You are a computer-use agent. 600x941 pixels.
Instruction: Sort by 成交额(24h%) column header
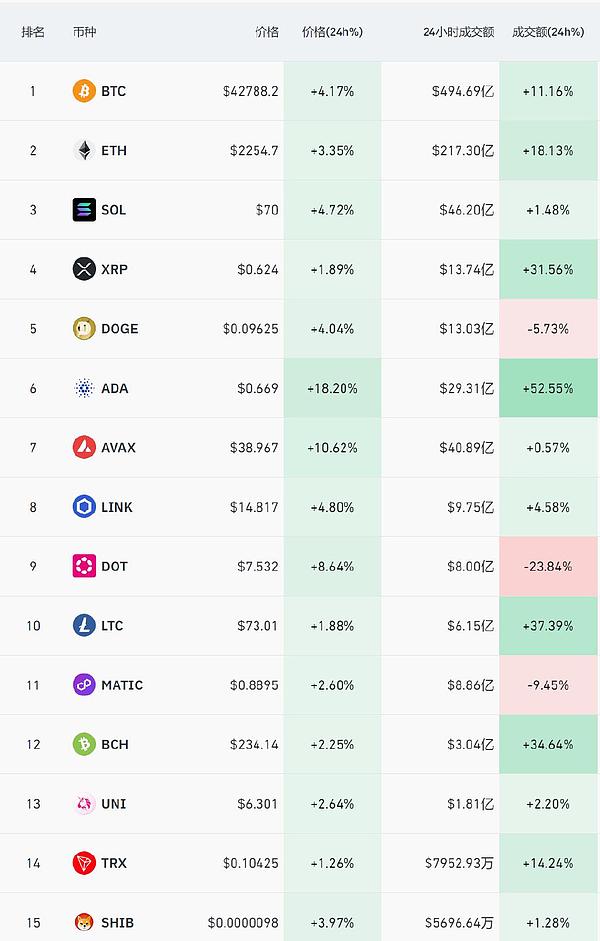click(x=547, y=32)
